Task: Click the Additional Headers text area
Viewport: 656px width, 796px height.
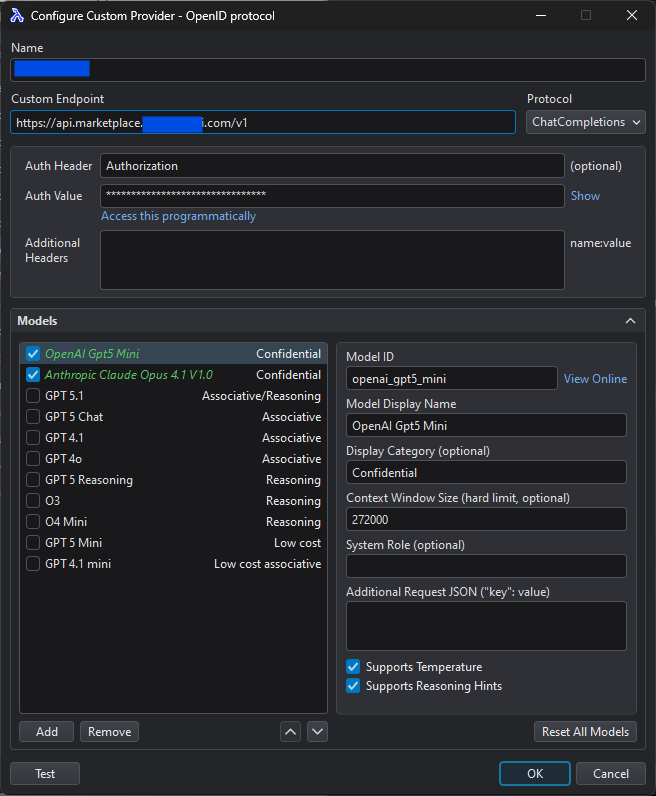Action: tap(333, 260)
